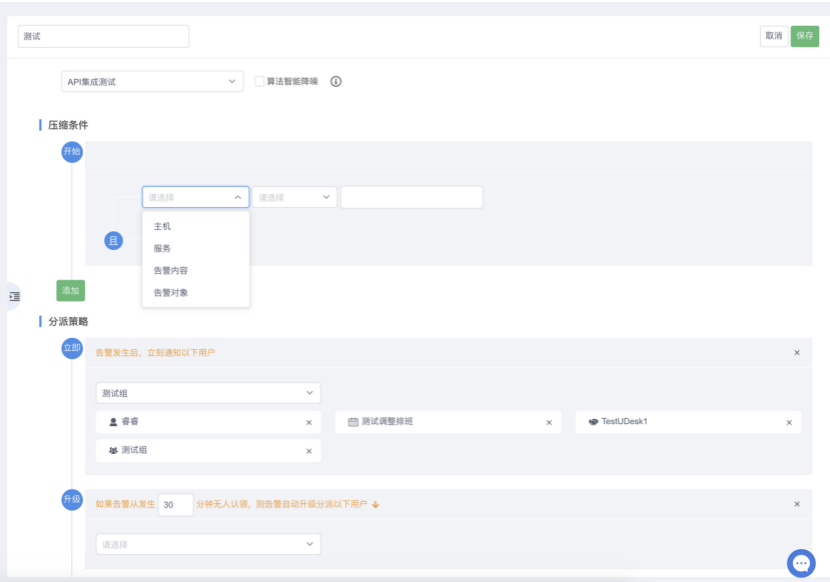Click the 取消 cancel button

tap(774, 36)
